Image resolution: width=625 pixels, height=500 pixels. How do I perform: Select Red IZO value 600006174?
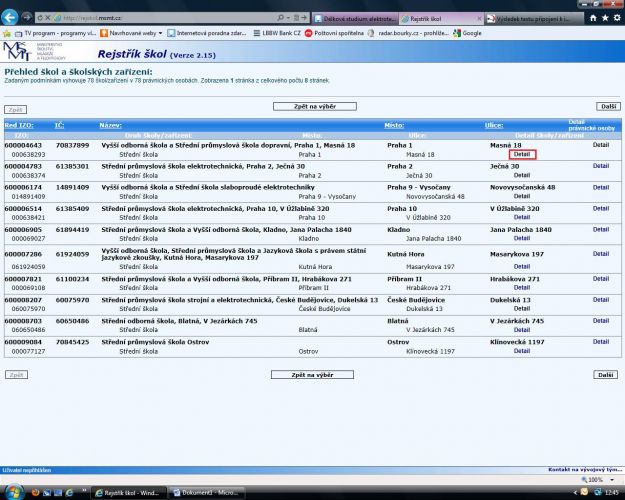23,187
